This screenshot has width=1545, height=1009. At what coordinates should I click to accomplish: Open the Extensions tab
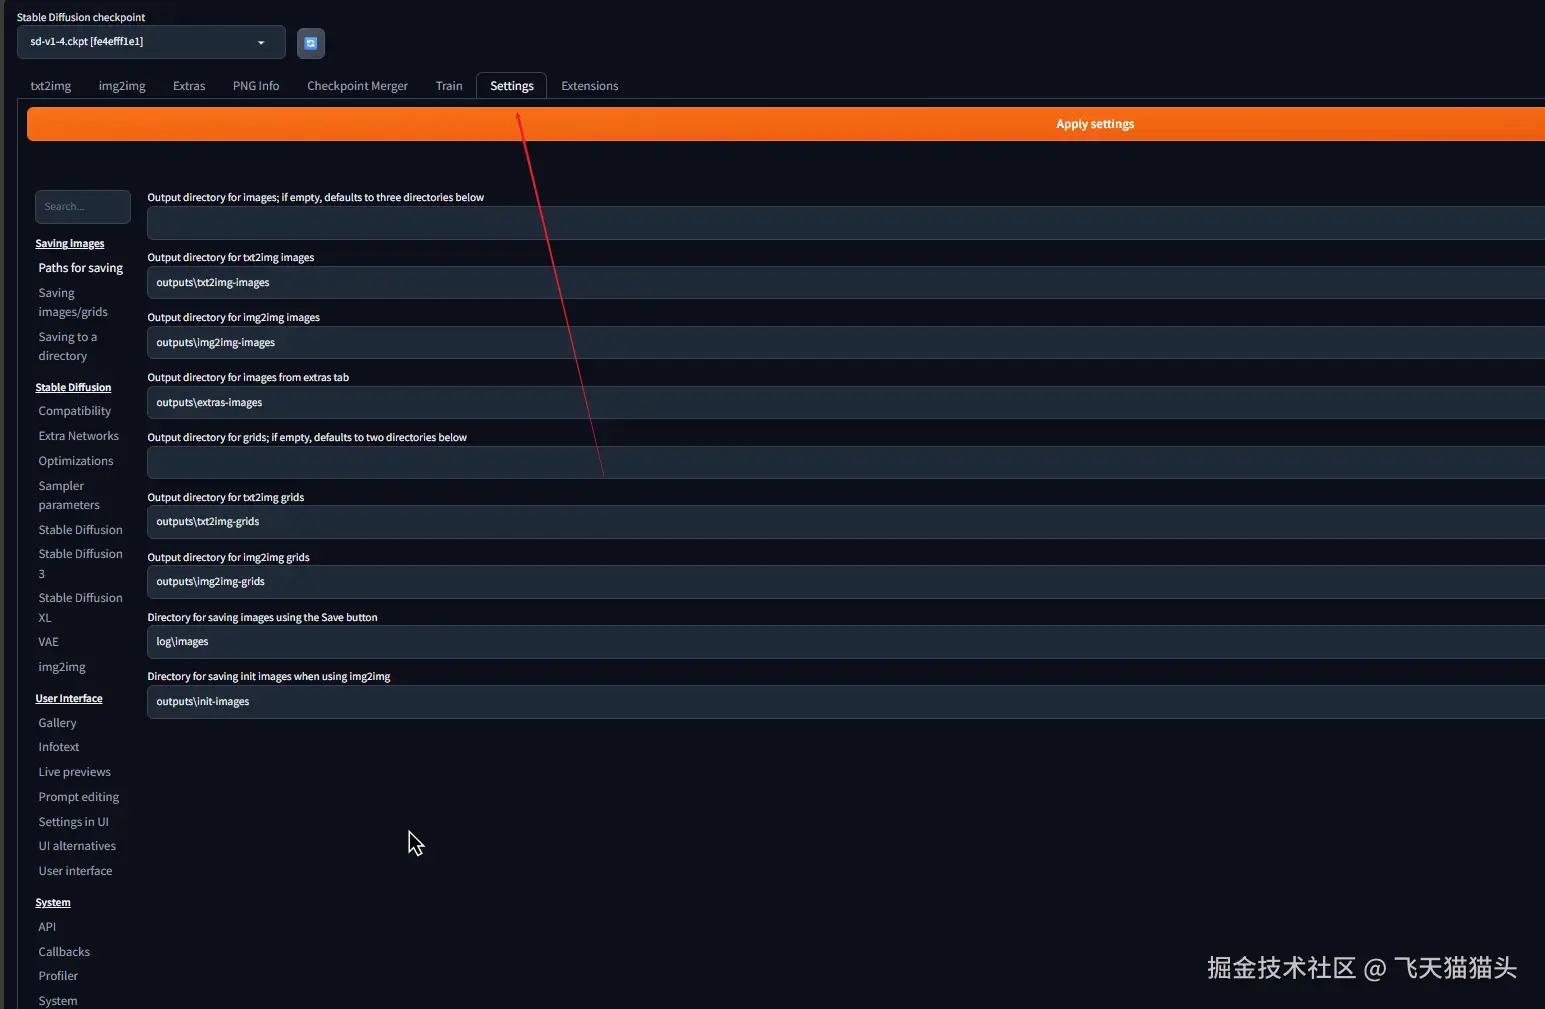(590, 86)
